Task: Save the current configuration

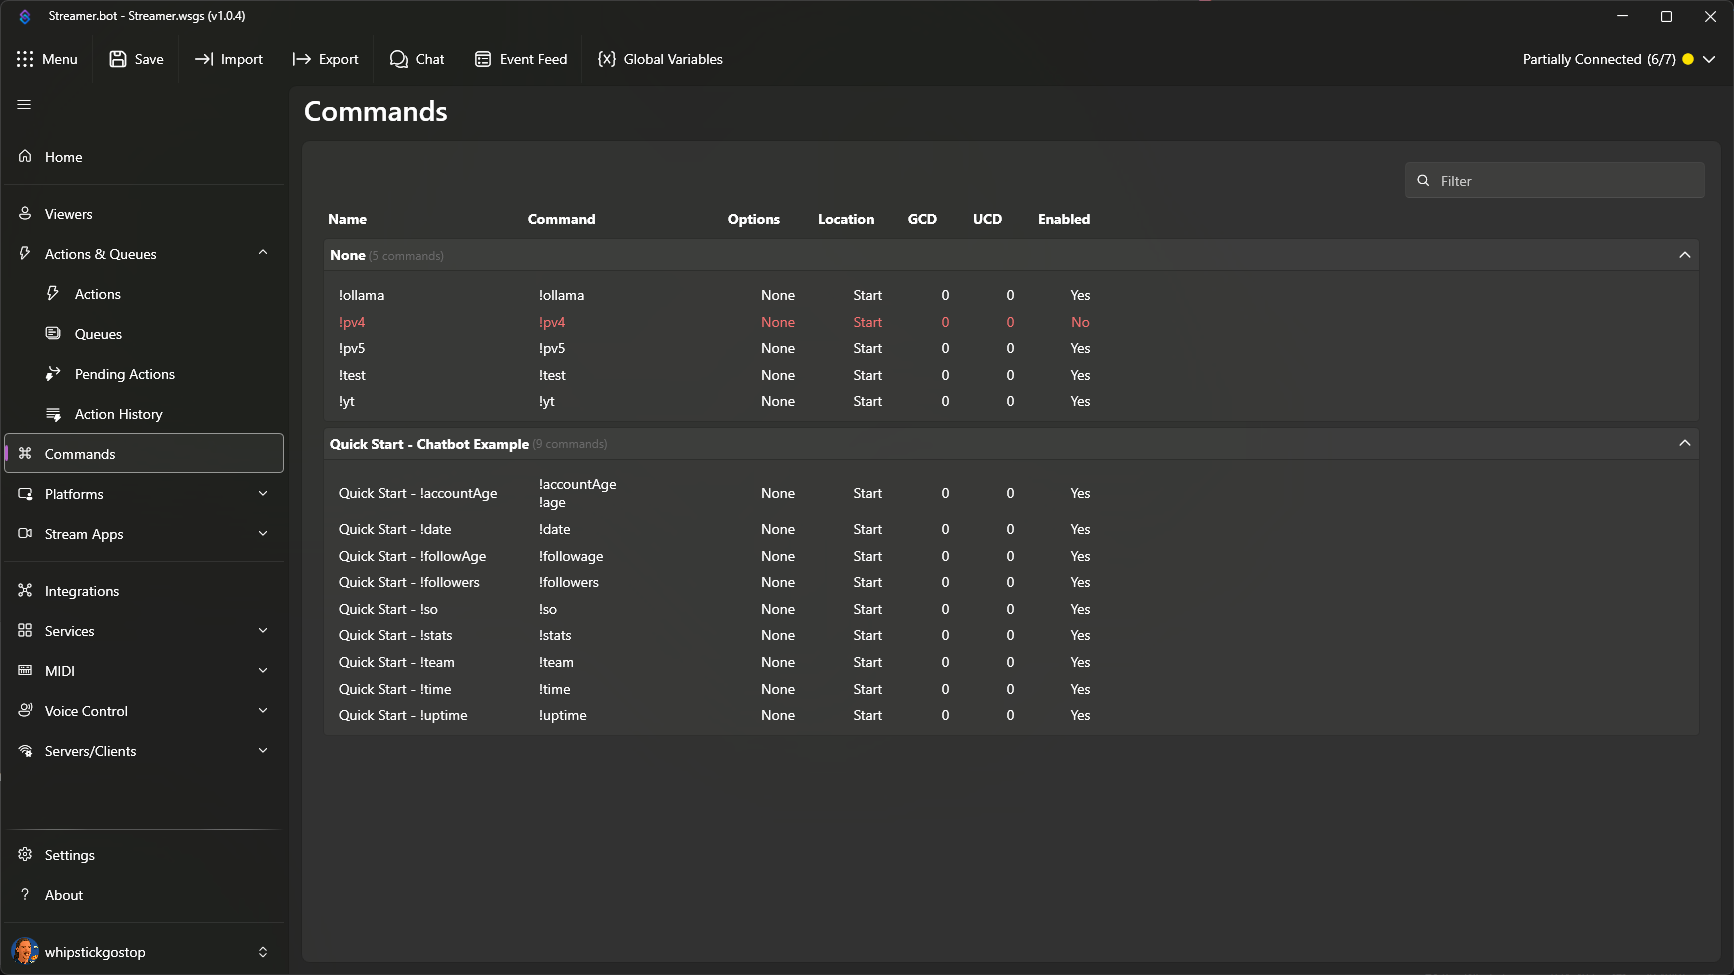Action: click(136, 59)
